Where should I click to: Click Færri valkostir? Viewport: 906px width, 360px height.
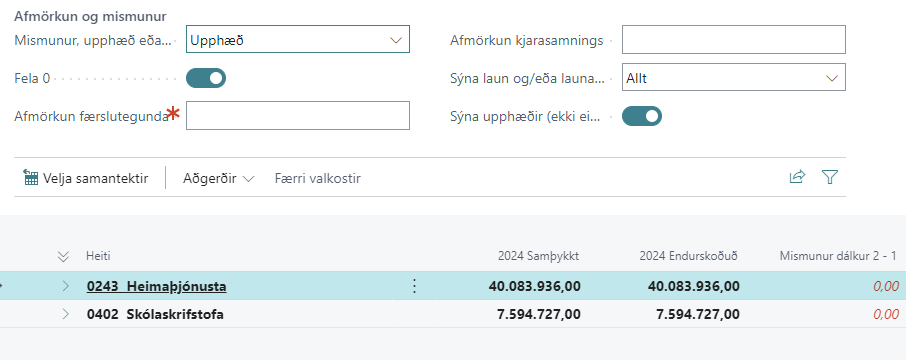318,178
